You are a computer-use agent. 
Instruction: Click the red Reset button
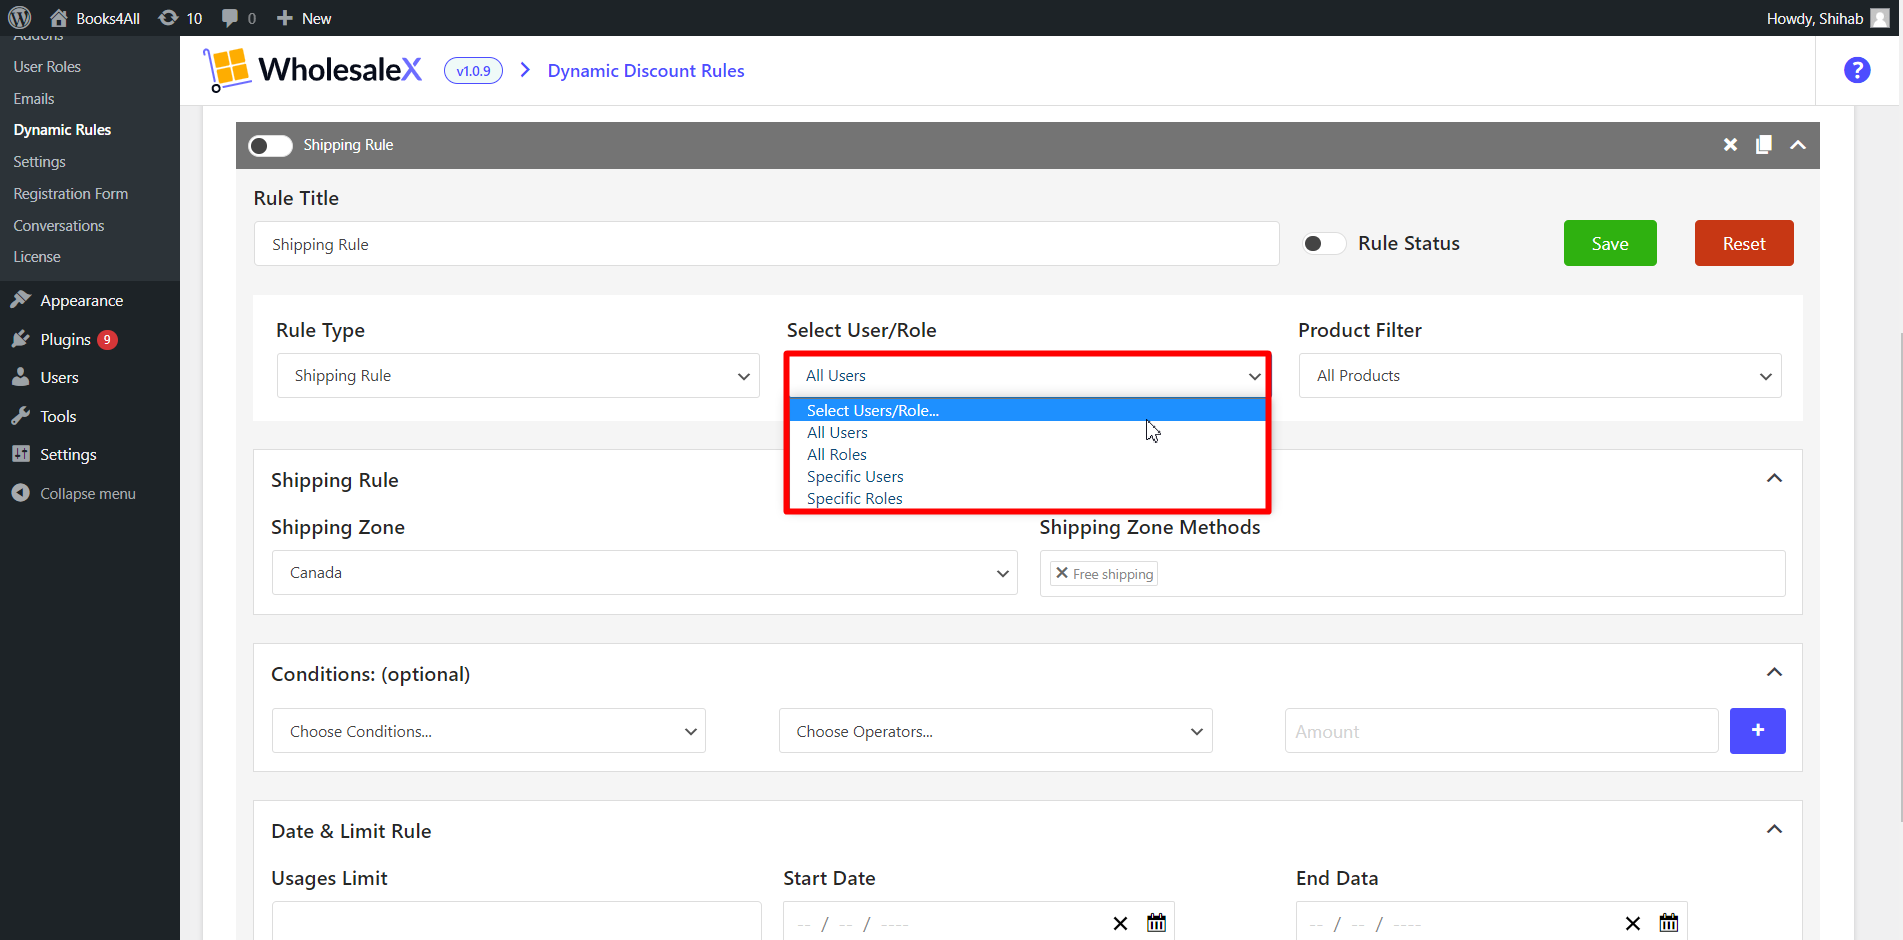[1744, 243]
